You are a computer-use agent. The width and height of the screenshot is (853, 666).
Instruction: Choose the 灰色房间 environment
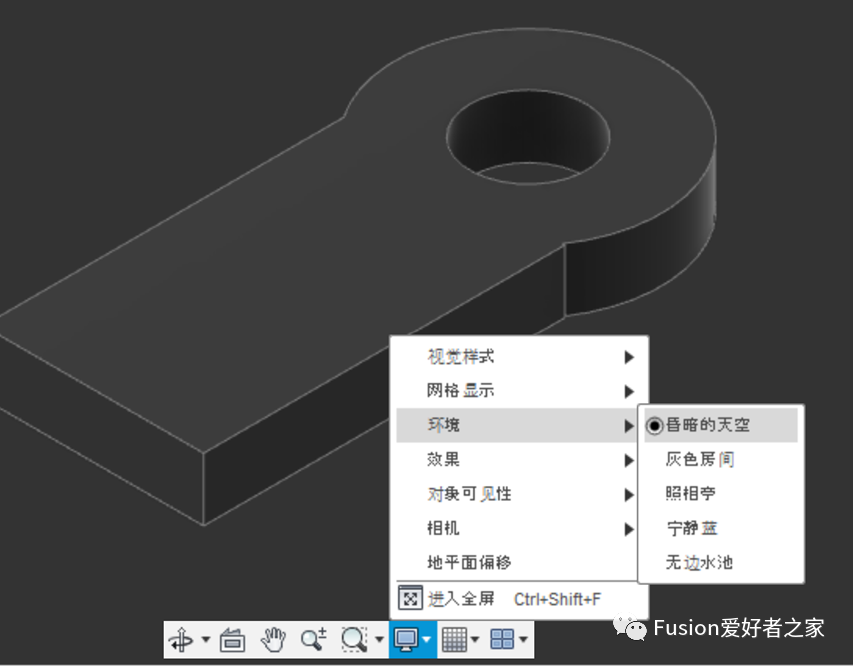(720, 460)
